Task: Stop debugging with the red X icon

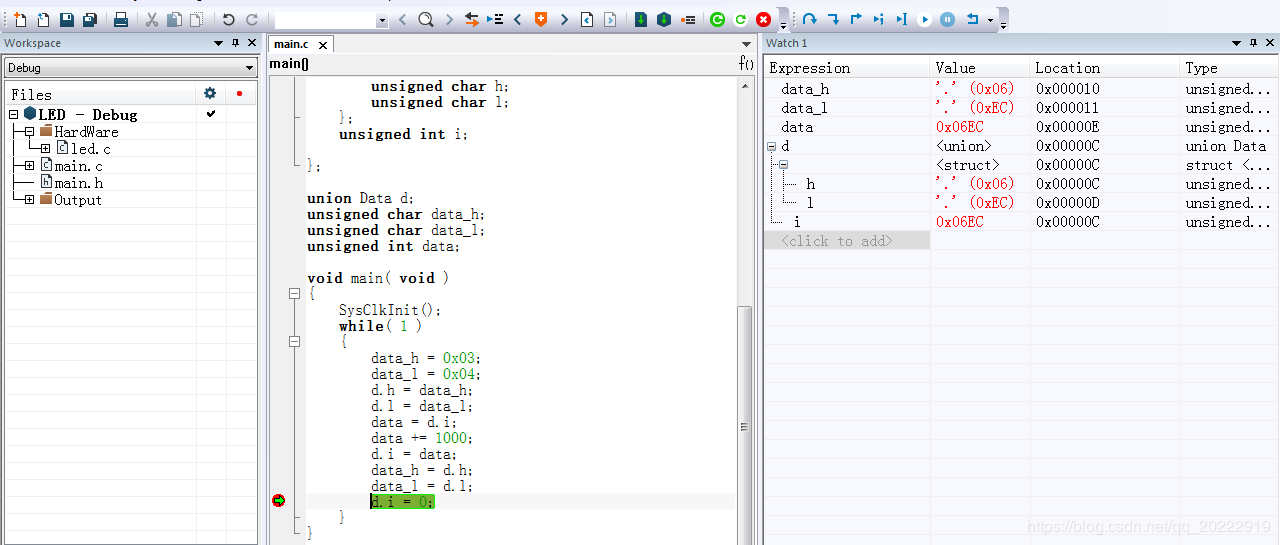Action: (x=764, y=20)
